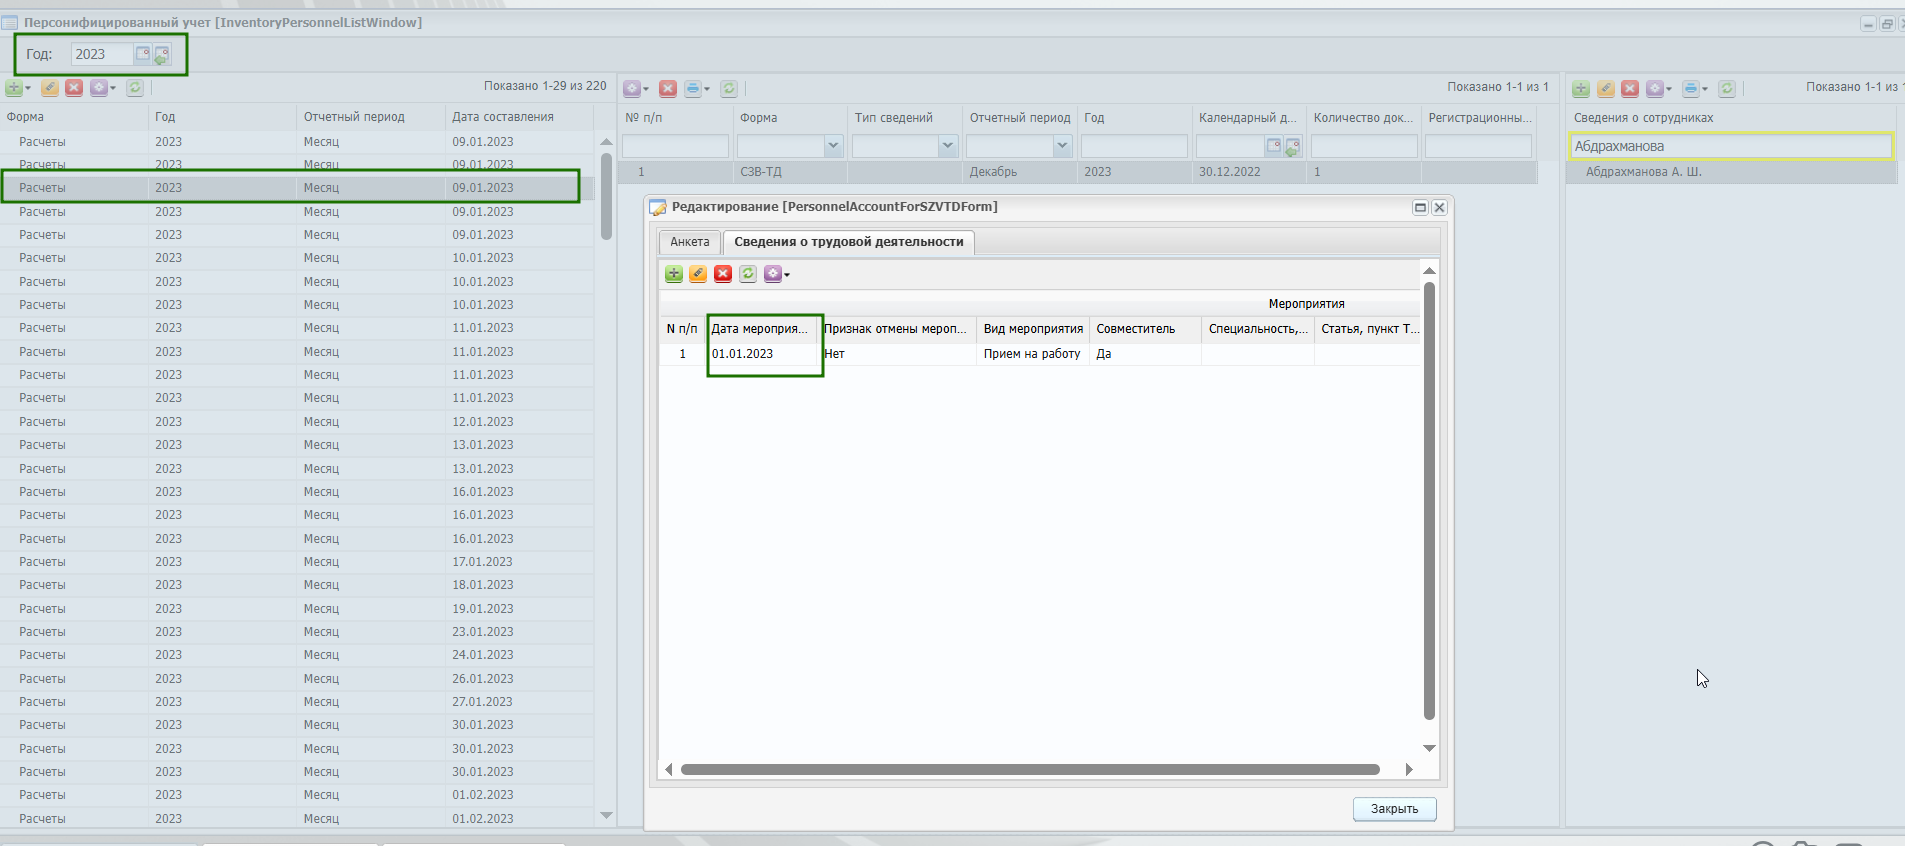
Task: Edit the employee in the right panel toolbar
Action: [1606, 89]
